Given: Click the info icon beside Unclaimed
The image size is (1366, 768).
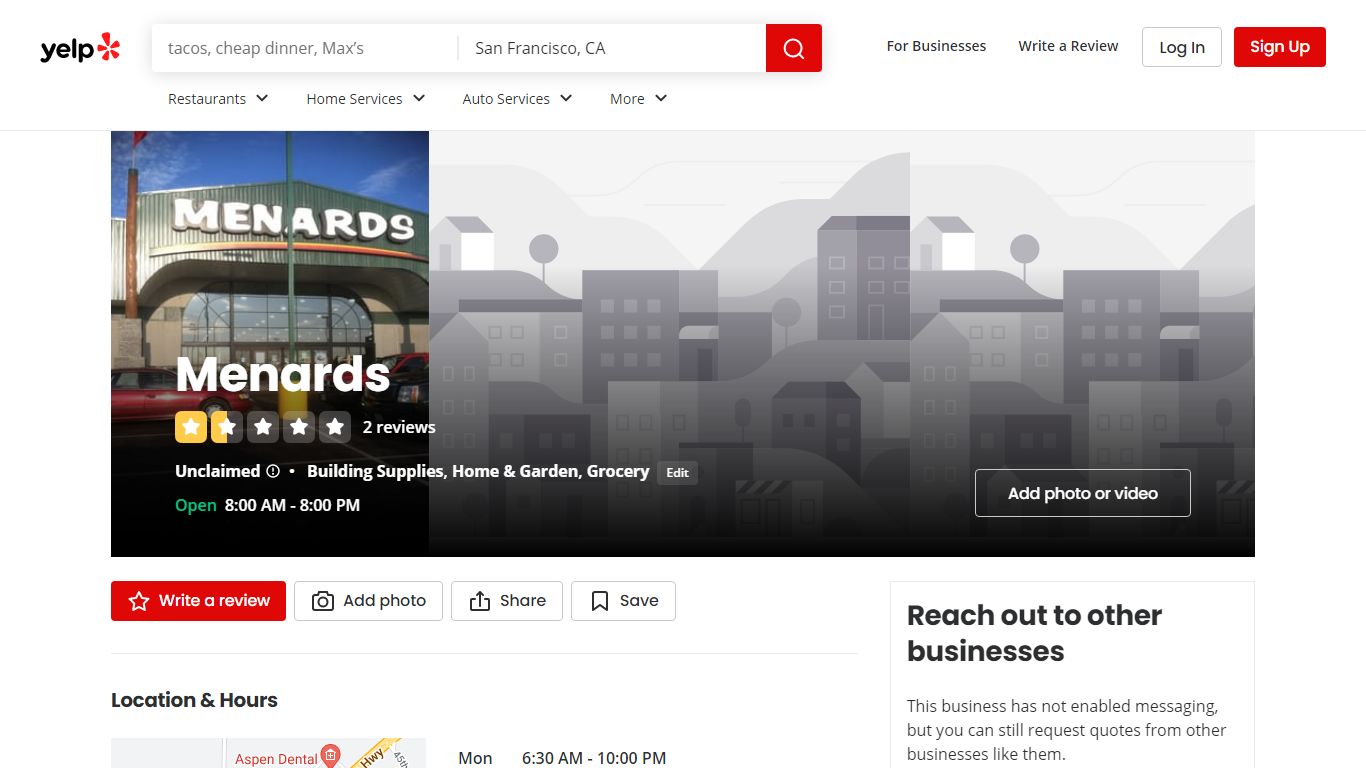Looking at the screenshot, I should click(x=273, y=471).
